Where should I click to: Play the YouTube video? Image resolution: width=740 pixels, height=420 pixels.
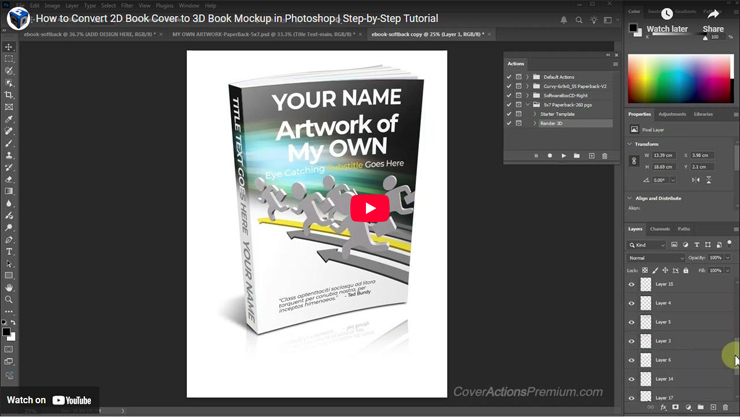369,208
